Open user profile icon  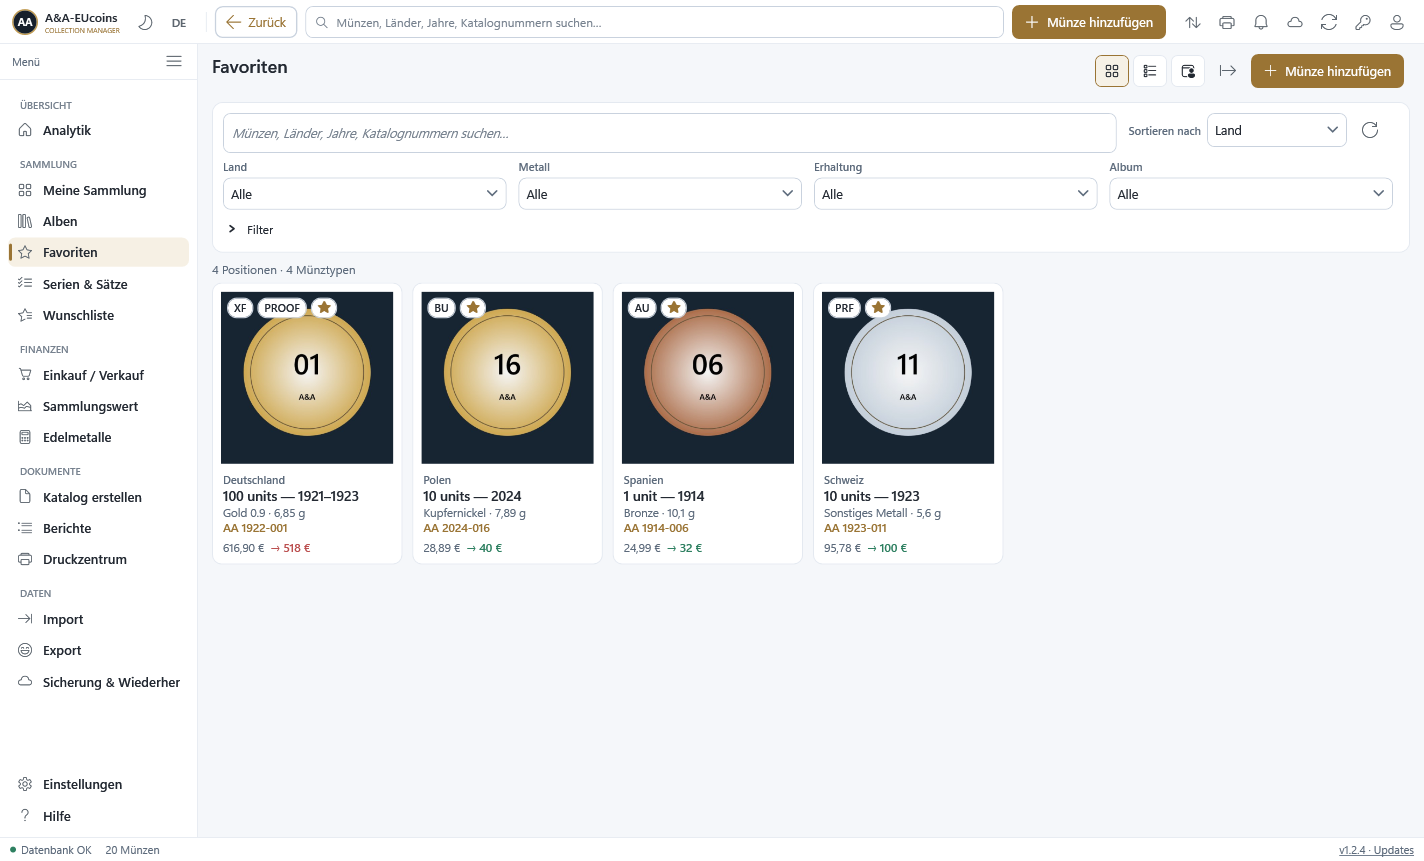click(x=1397, y=22)
